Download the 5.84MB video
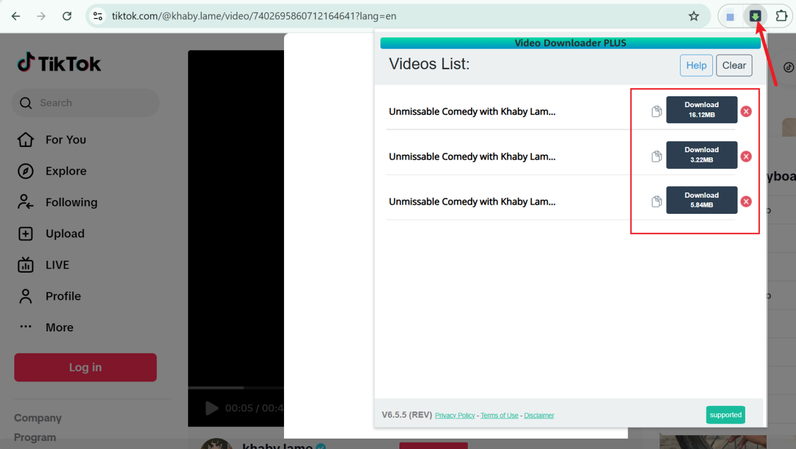This screenshot has width=796, height=449. [702, 200]
